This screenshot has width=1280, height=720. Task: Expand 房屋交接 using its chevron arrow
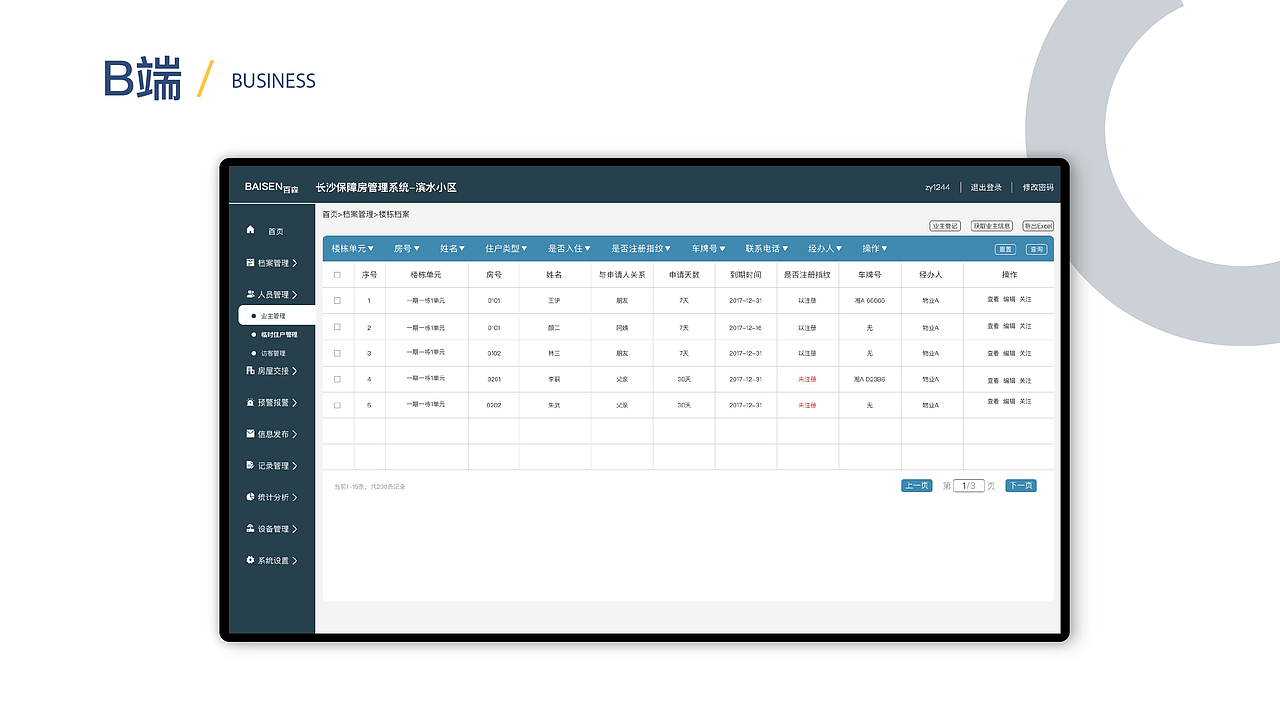click(295, 371)
